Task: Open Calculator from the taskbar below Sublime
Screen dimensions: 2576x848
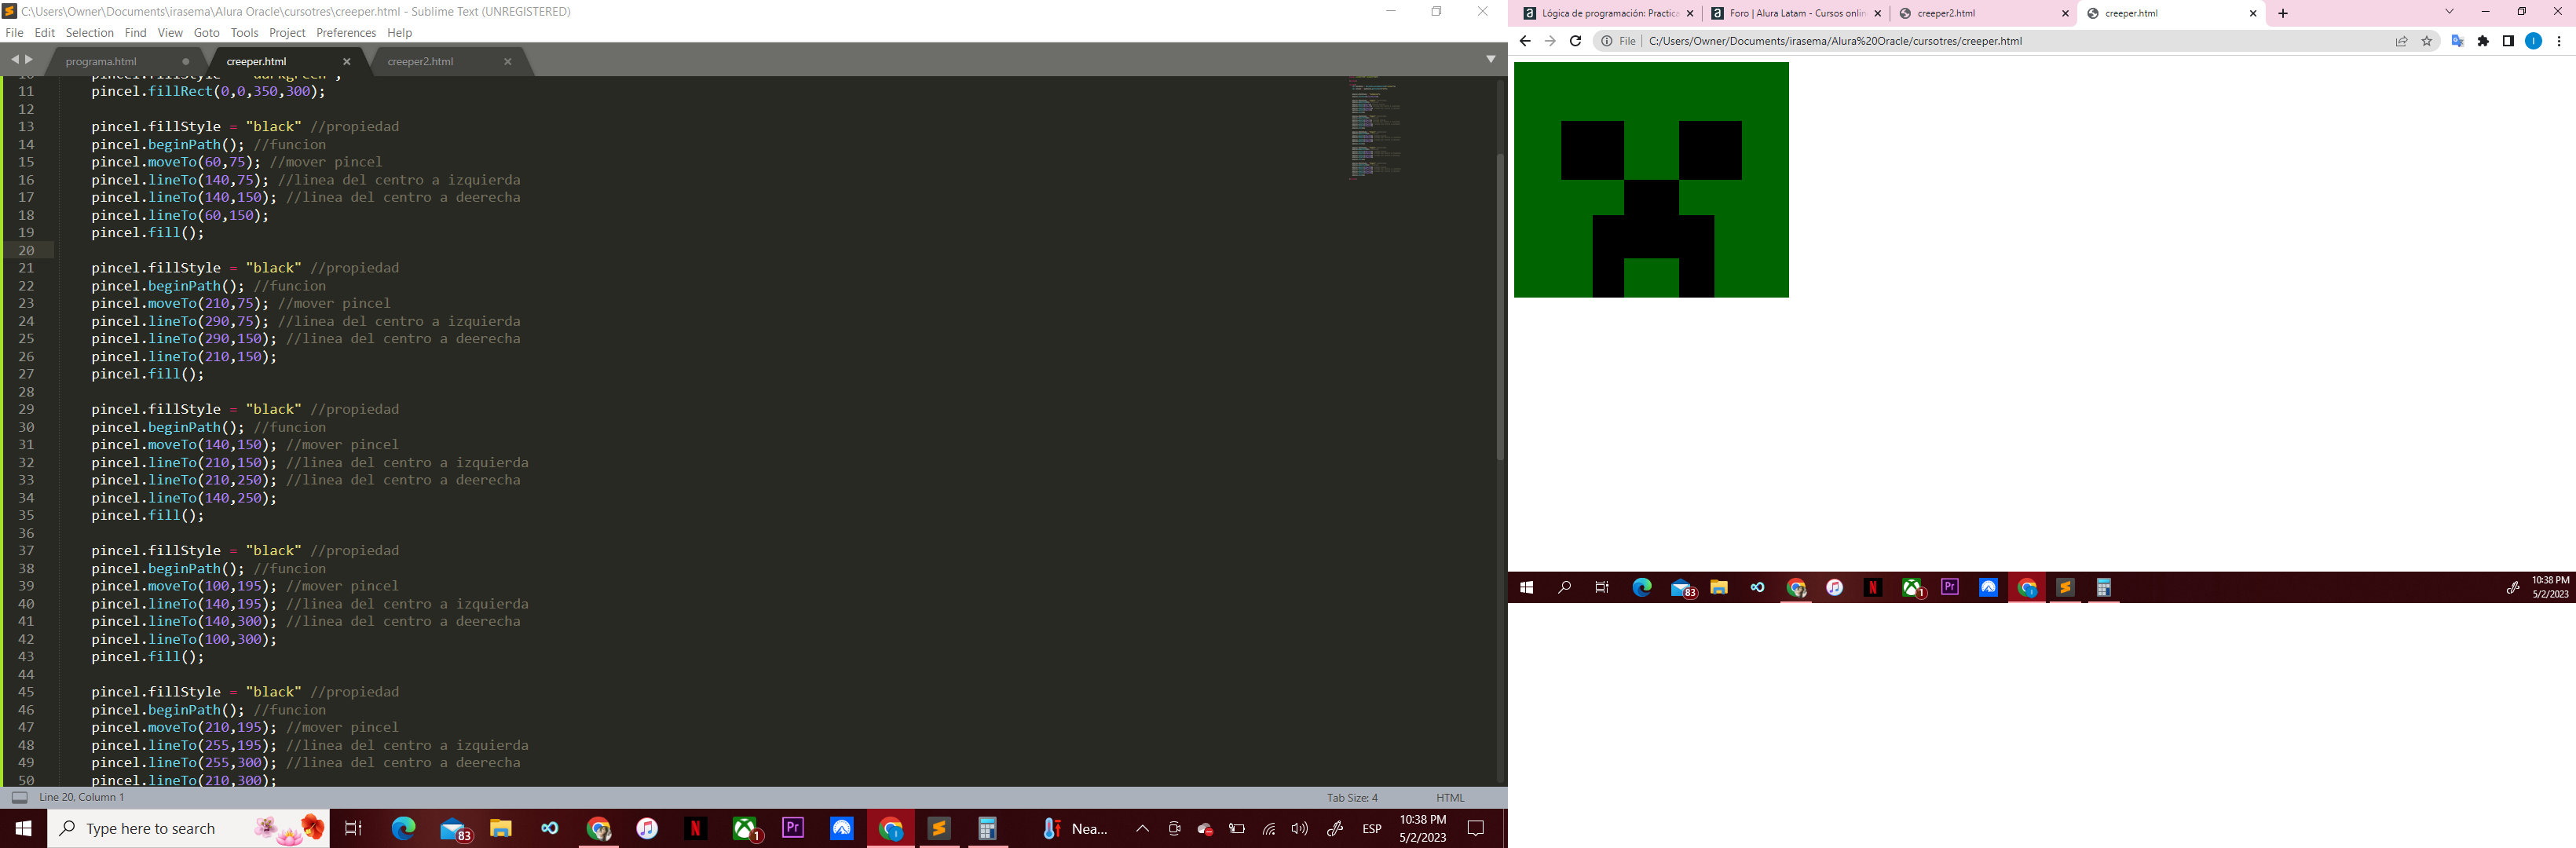Action: tap(987, 828)
